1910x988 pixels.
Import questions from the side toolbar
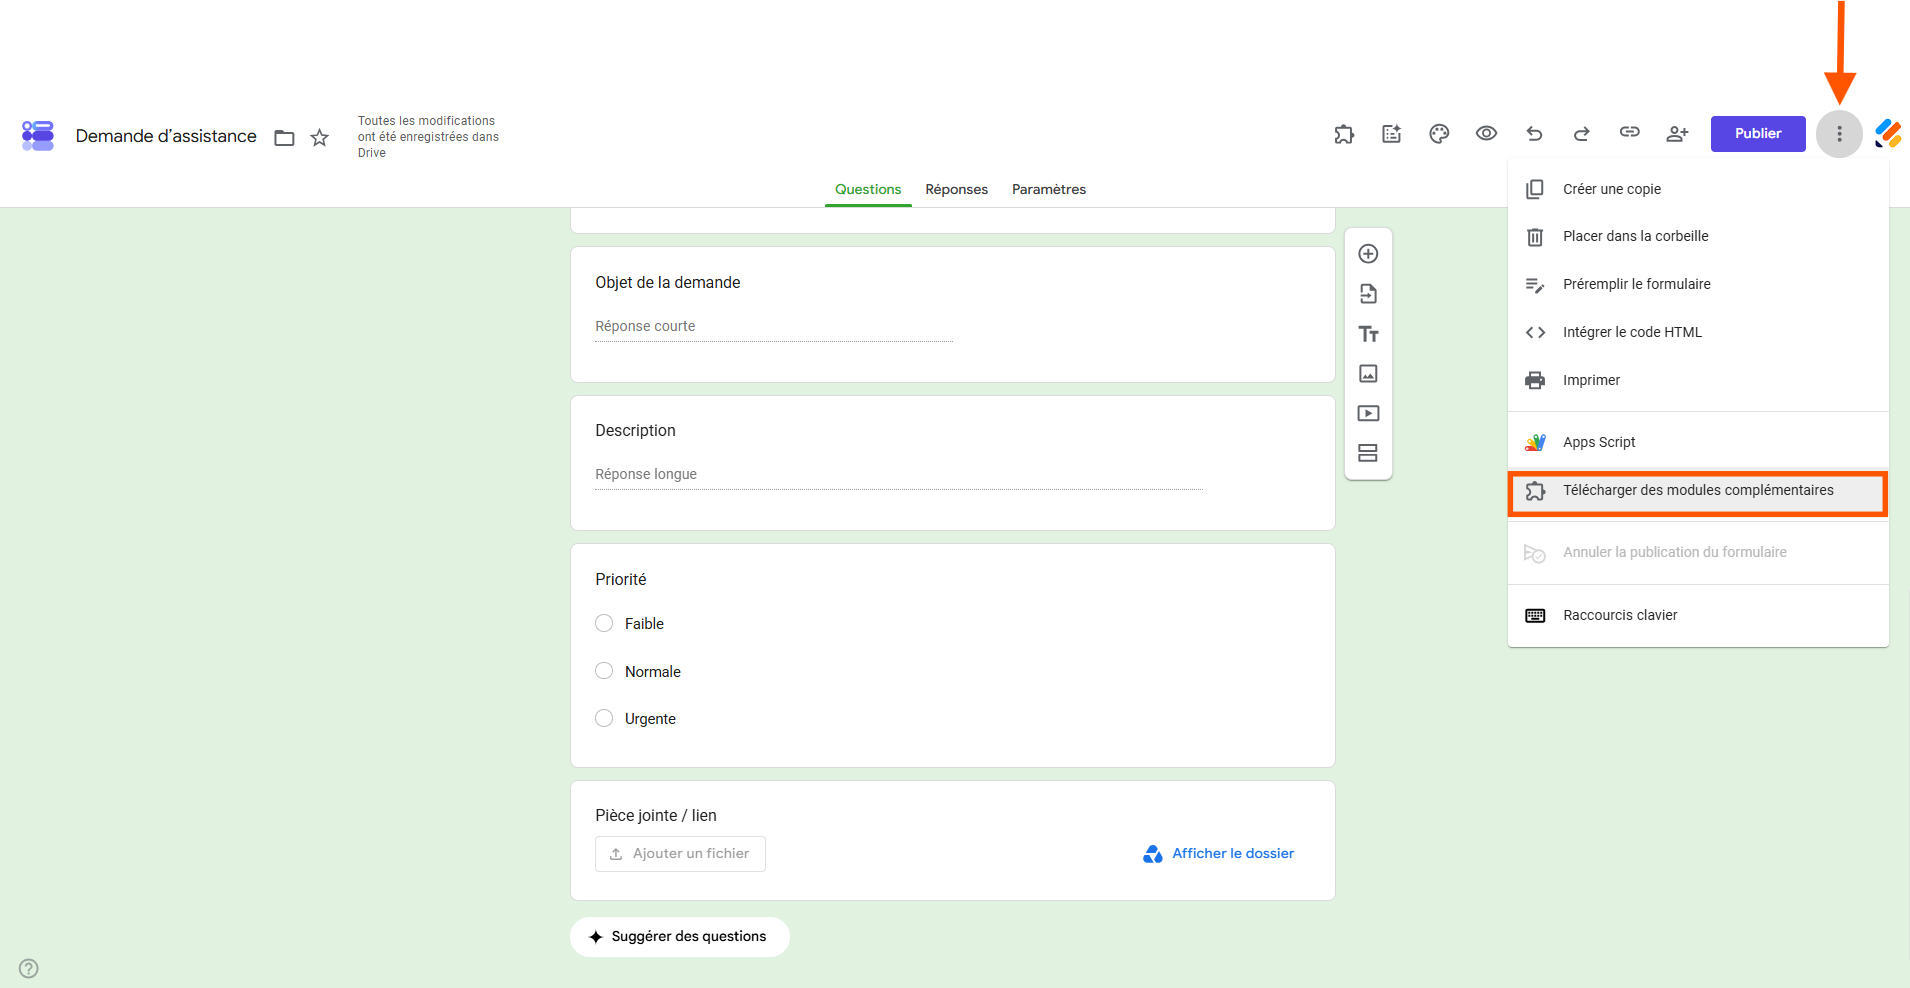click(1368, 294)
